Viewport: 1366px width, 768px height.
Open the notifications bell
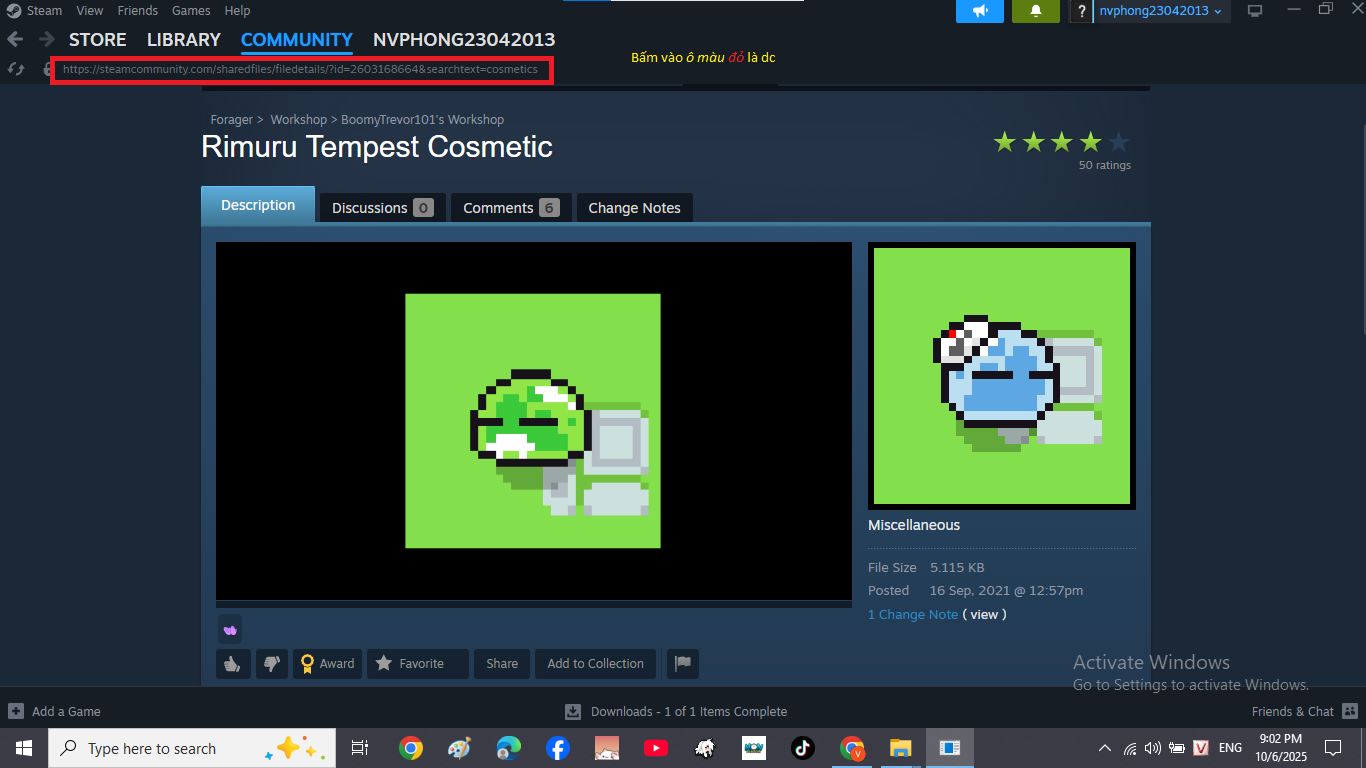(x=1036, y=11)
